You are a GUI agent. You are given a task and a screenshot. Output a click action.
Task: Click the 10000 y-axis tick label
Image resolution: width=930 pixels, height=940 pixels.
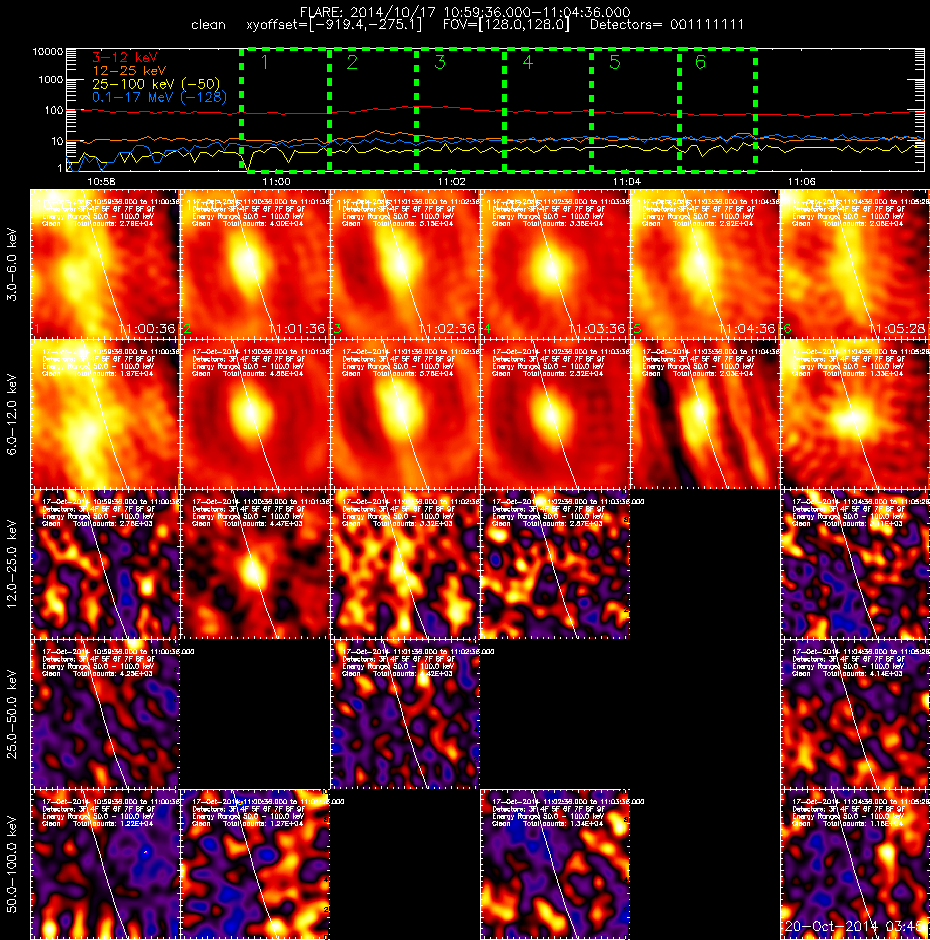pos(48,52)
